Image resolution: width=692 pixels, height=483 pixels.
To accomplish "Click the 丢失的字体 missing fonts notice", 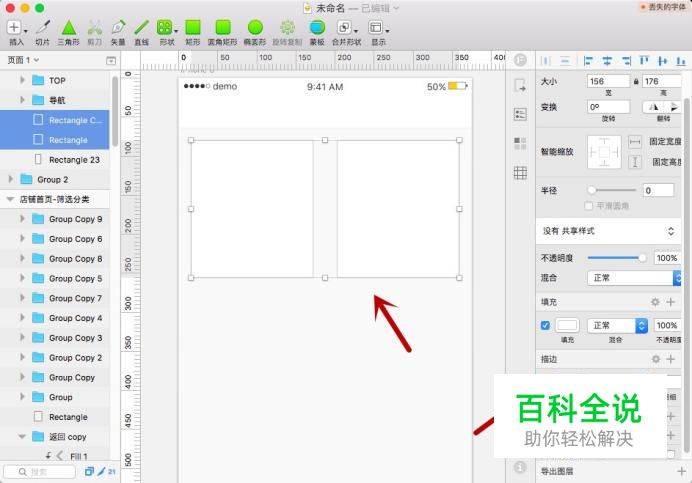I will click(x=663, y=8).
